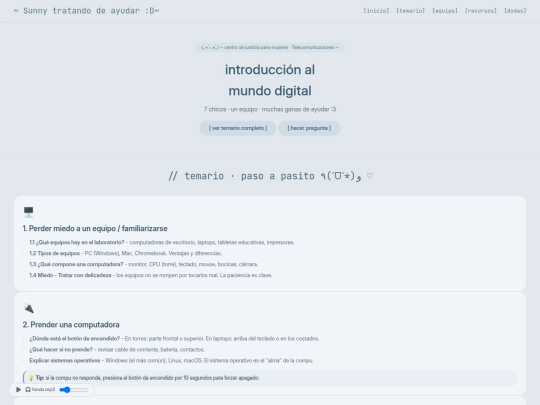This screenshot has height=405, width=540.
Task: Click the [ hacer pregunta ] button
Action: tap(309, 128)
